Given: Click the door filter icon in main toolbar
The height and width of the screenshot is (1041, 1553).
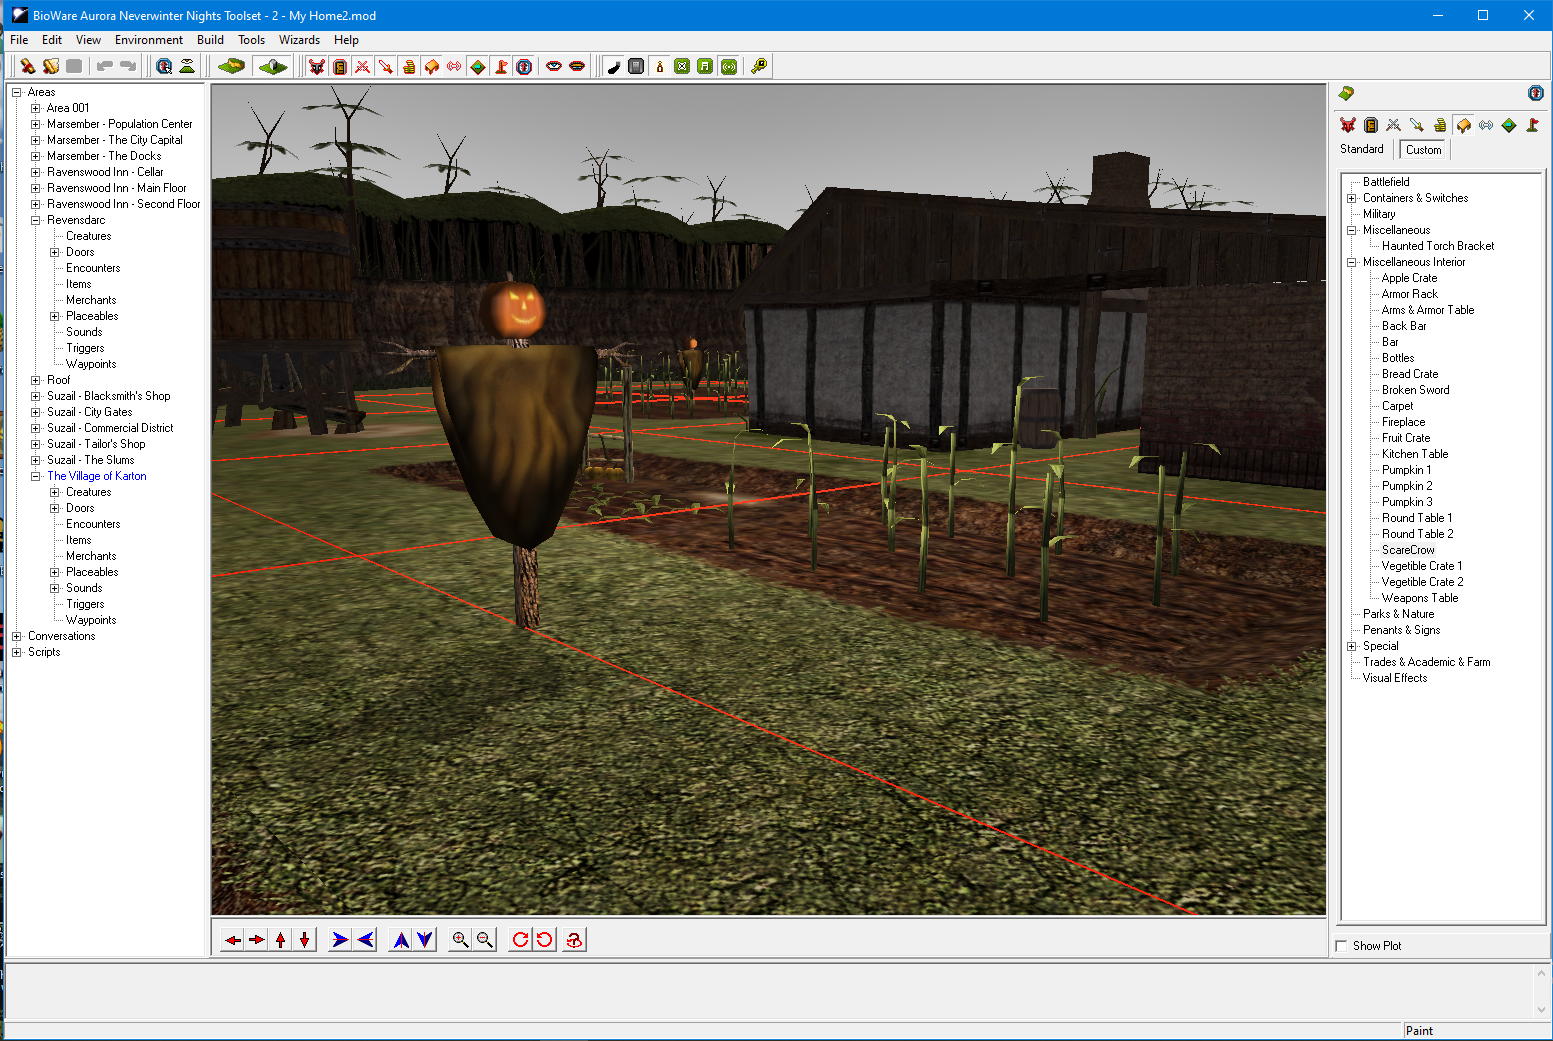Looking at the screenshot, I should [340, 67].
